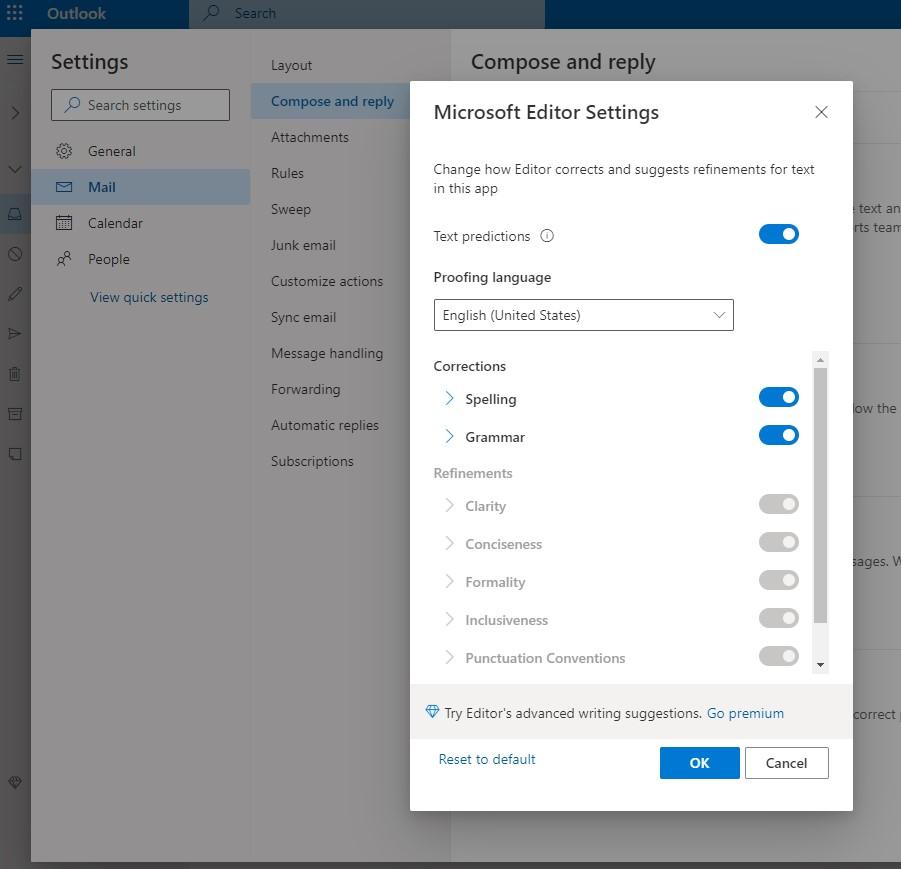This screenshot has width=901, height=869.
Task: Expand the Grammar options chevron
Action: click(x=449, y=436)
